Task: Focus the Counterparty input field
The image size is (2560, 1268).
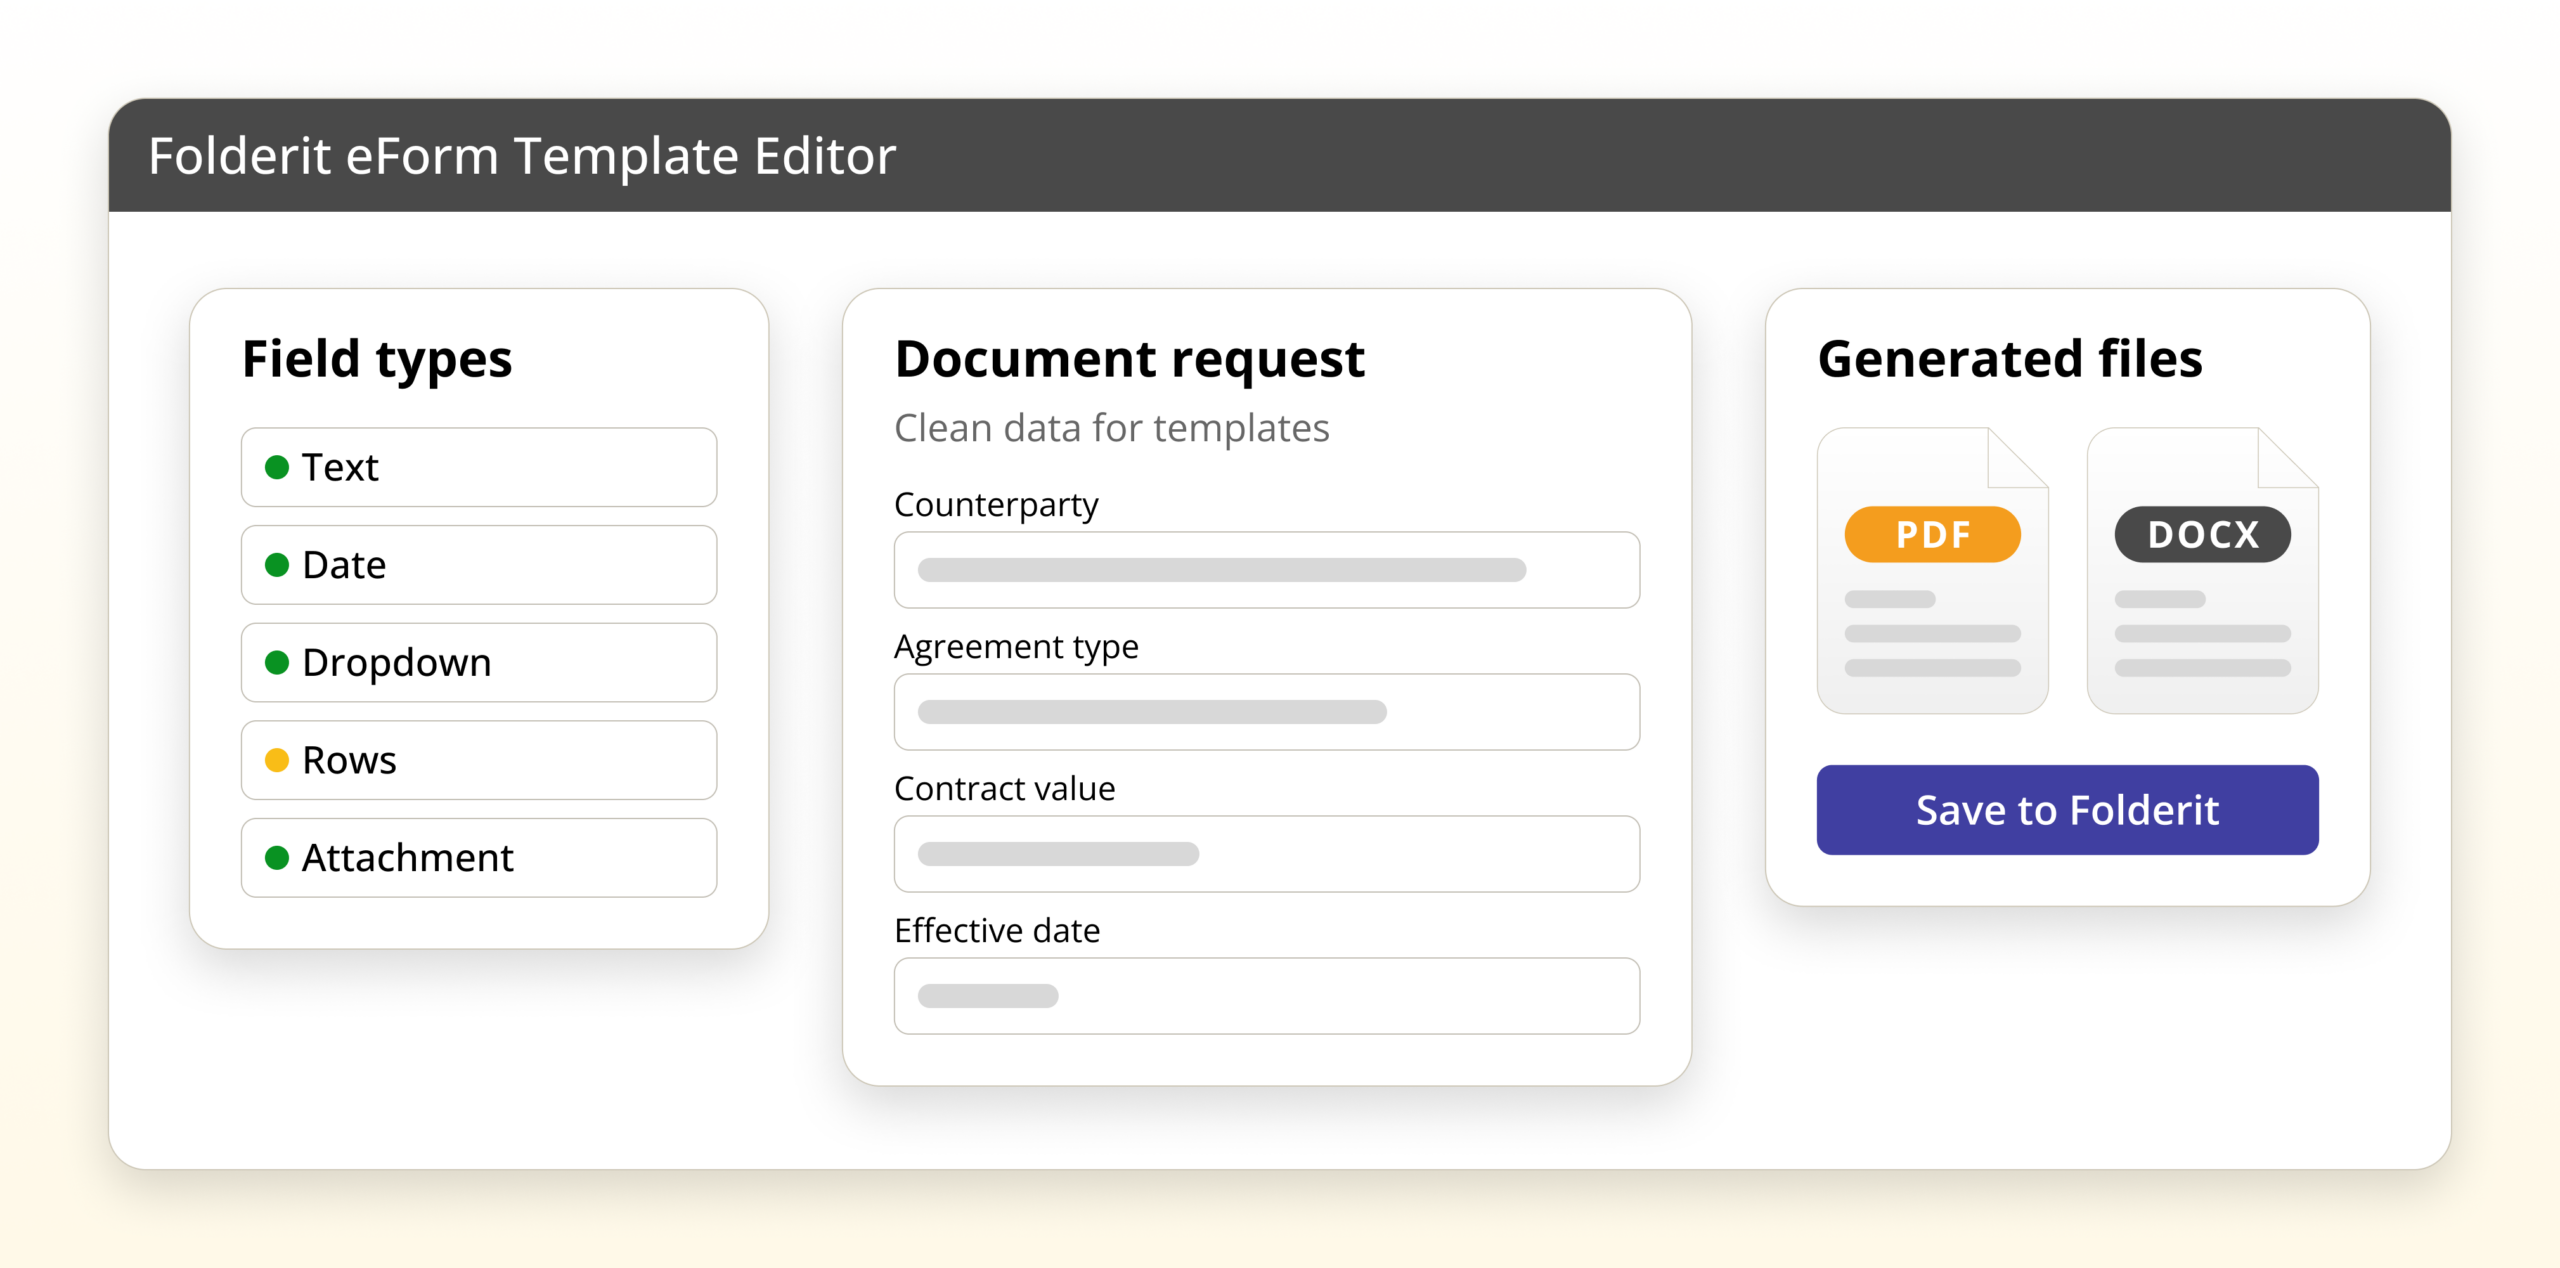Action: pyautogui.click(x=1267, y=570)
